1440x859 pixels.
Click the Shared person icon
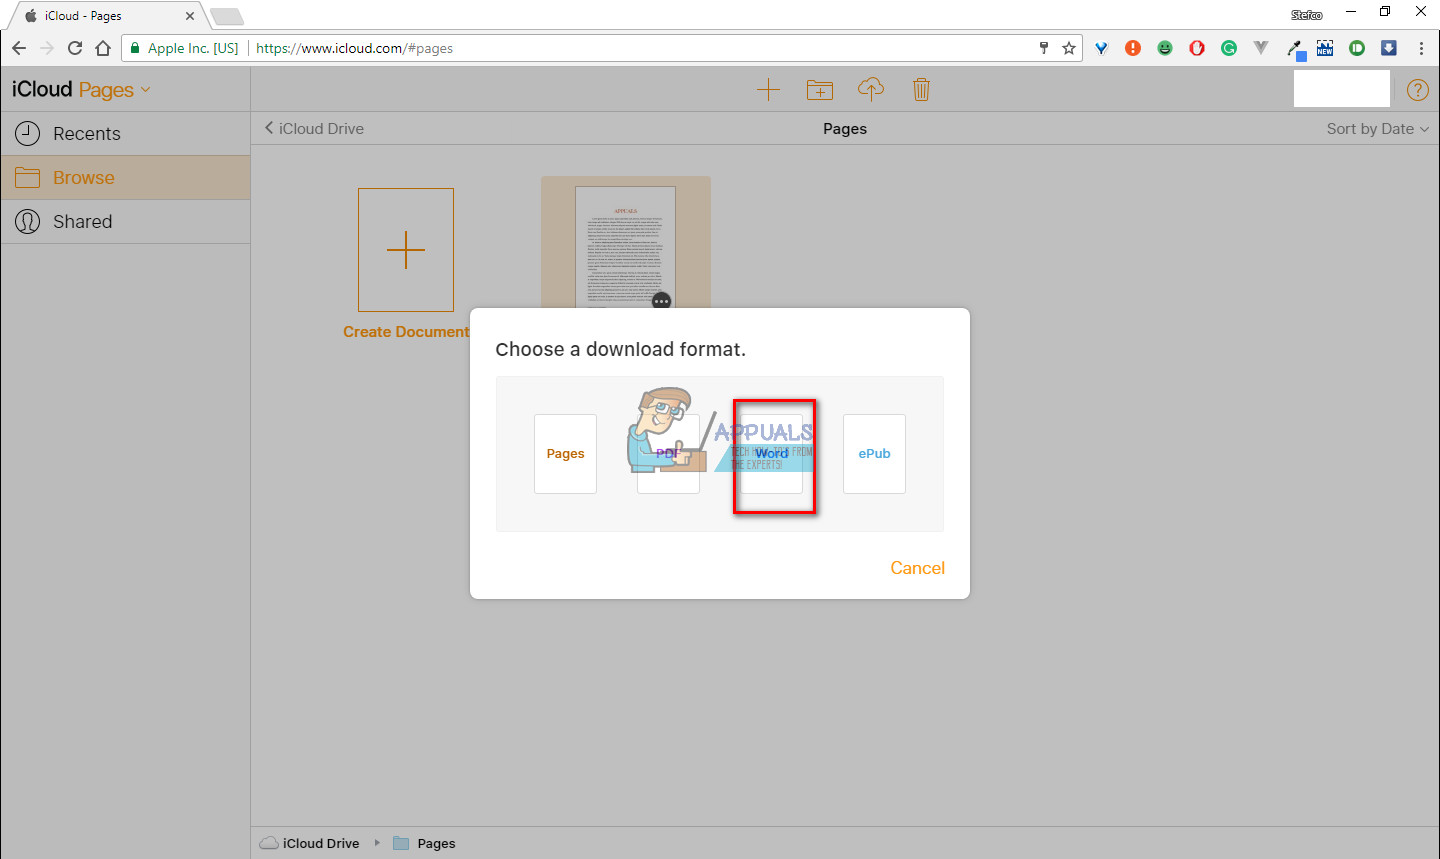[28, 222]
